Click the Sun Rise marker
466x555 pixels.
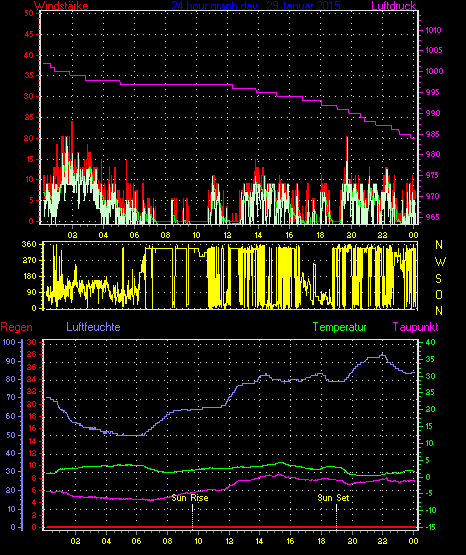[190, 498]
